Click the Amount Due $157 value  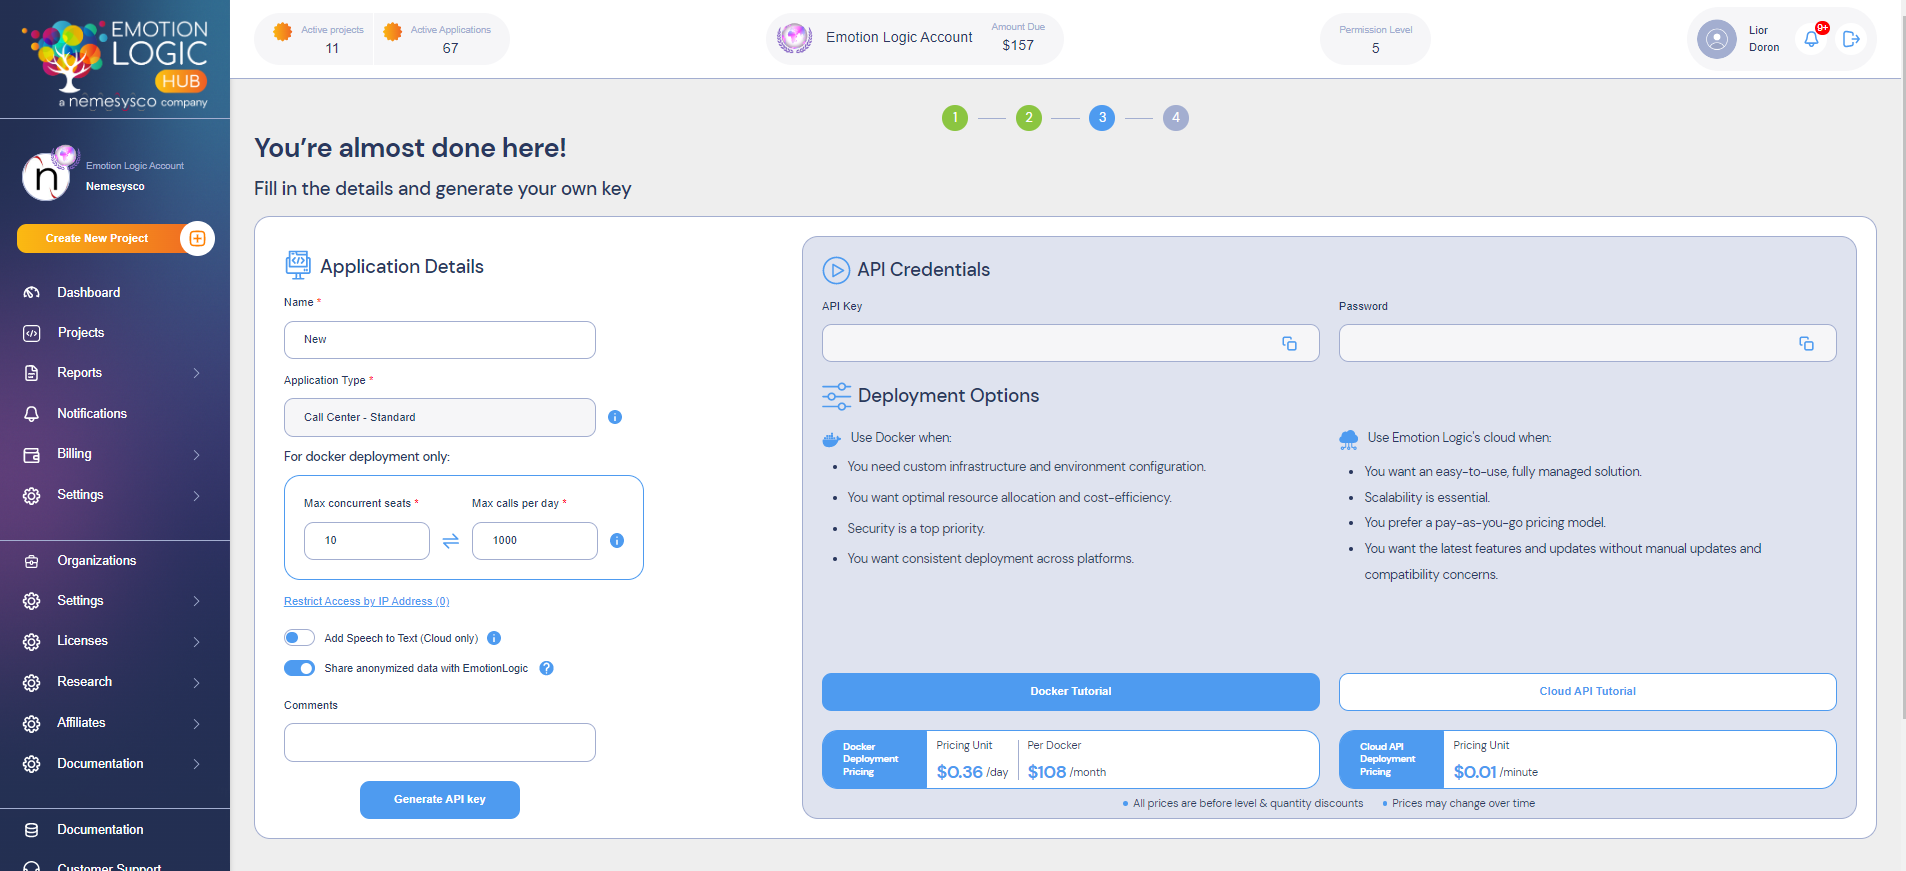point(1018,45)
